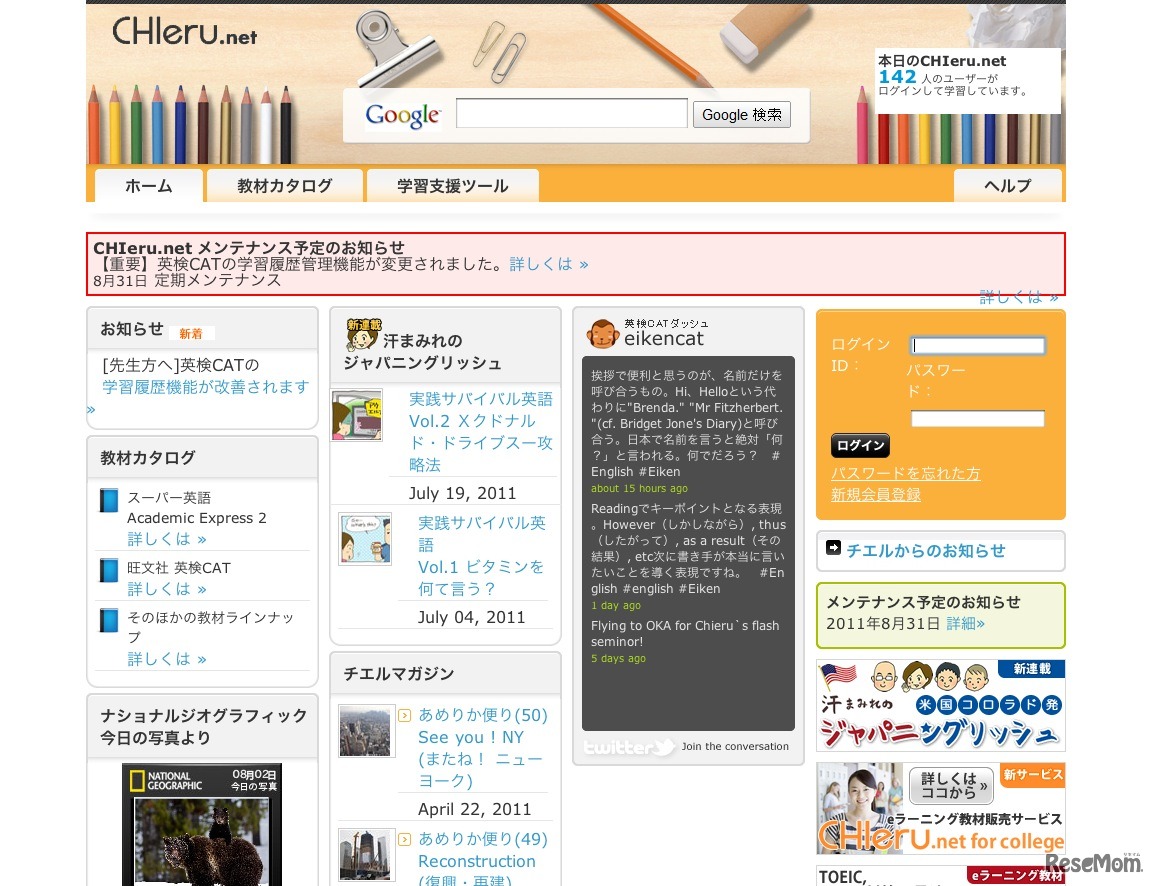
Task: Click the CHIeru.net logo in header
Action: 184,32
